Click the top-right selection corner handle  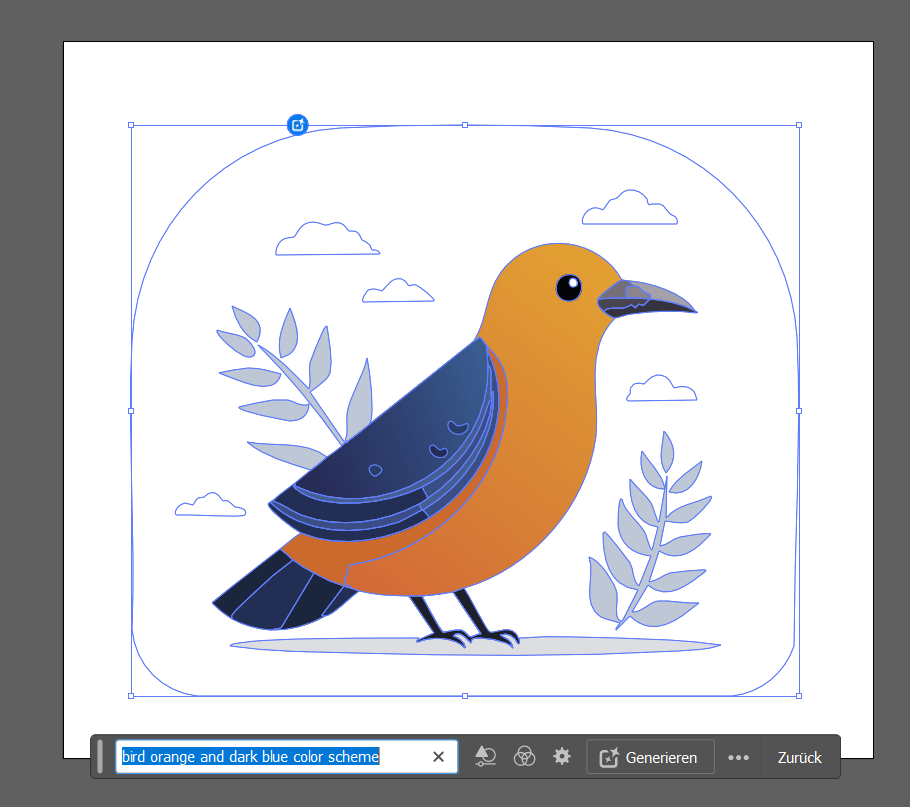pyautogui.click(x=798, y=125)
